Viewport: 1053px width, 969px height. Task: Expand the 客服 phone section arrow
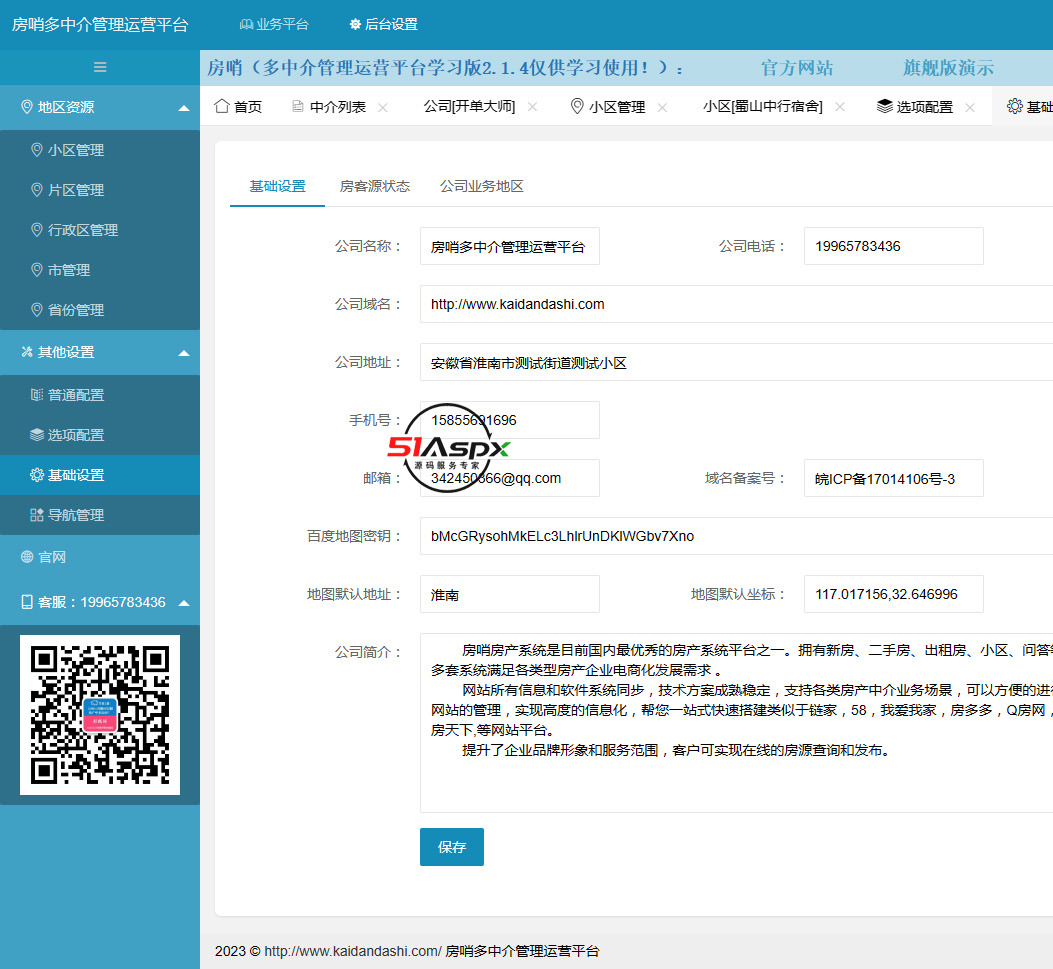click(183, 603)
